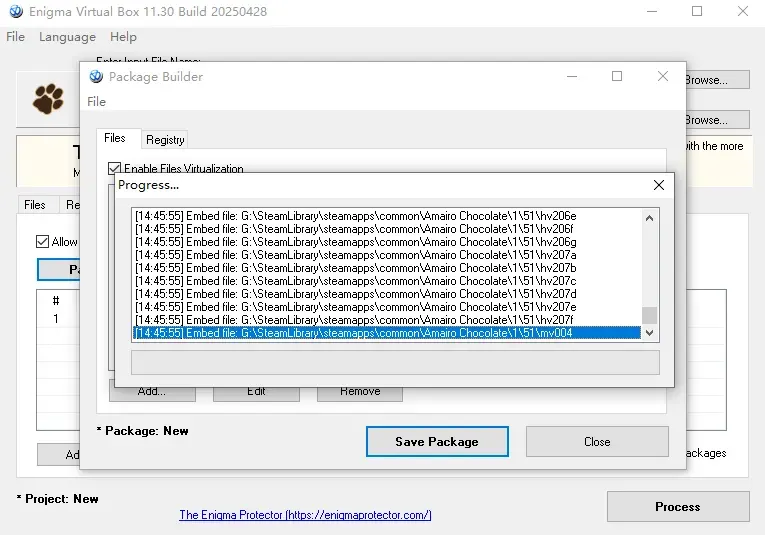The image size is (765, 535).
Task: Minimize the Package Builder window
Action: point(572,76)
